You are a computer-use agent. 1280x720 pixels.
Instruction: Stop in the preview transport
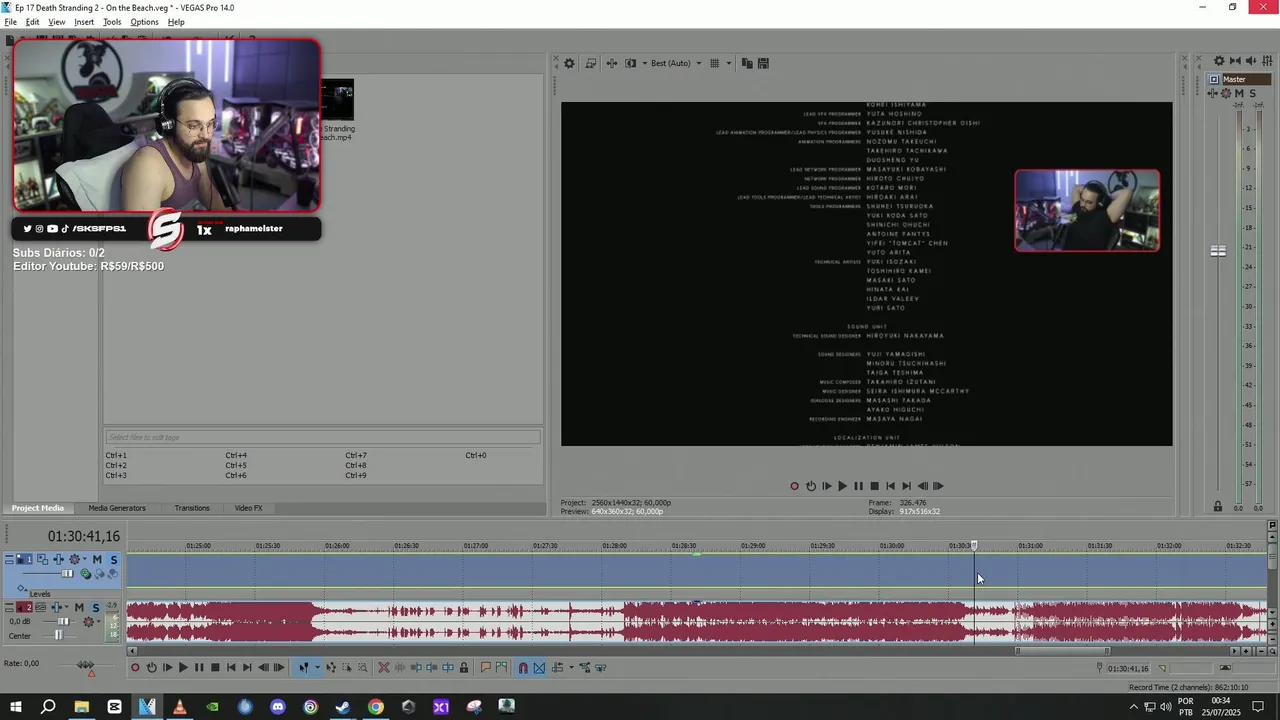874,486
